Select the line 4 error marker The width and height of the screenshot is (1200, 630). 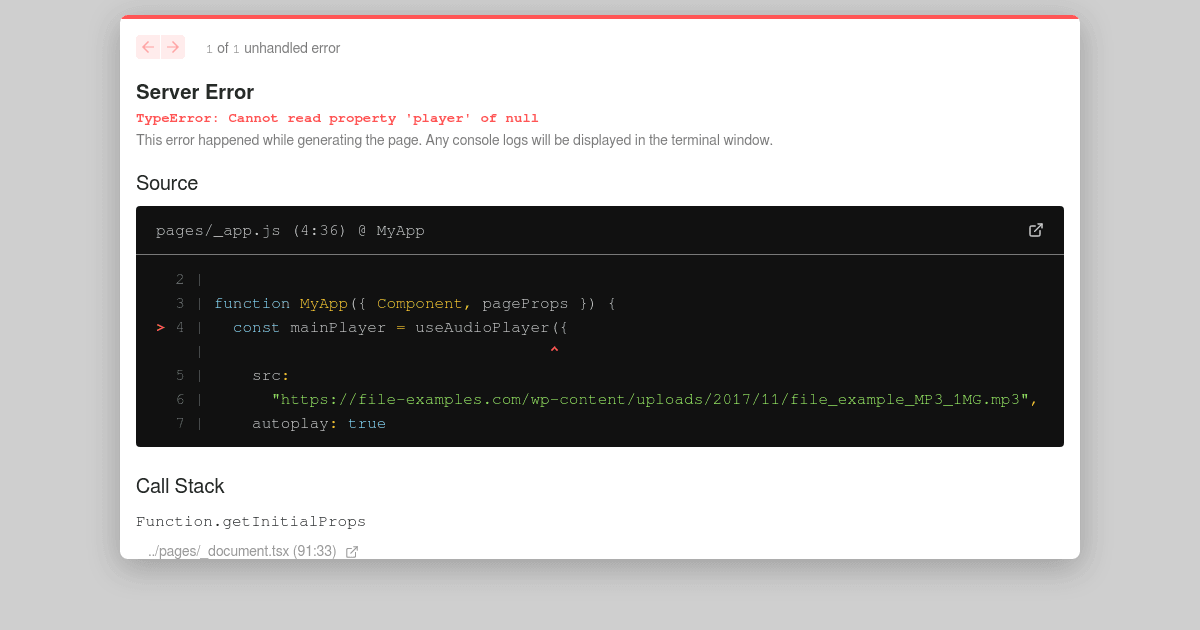159,327
